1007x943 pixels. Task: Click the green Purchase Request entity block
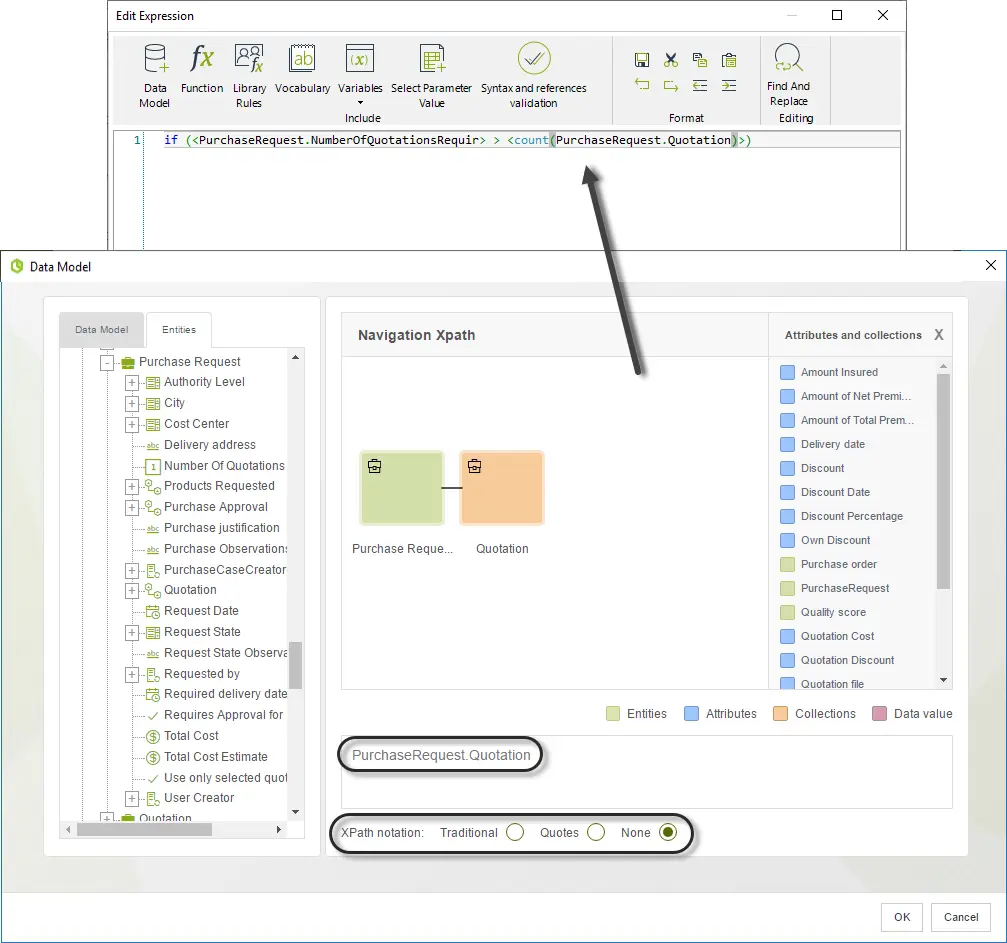pyautogui.click(x=402, y=488)
